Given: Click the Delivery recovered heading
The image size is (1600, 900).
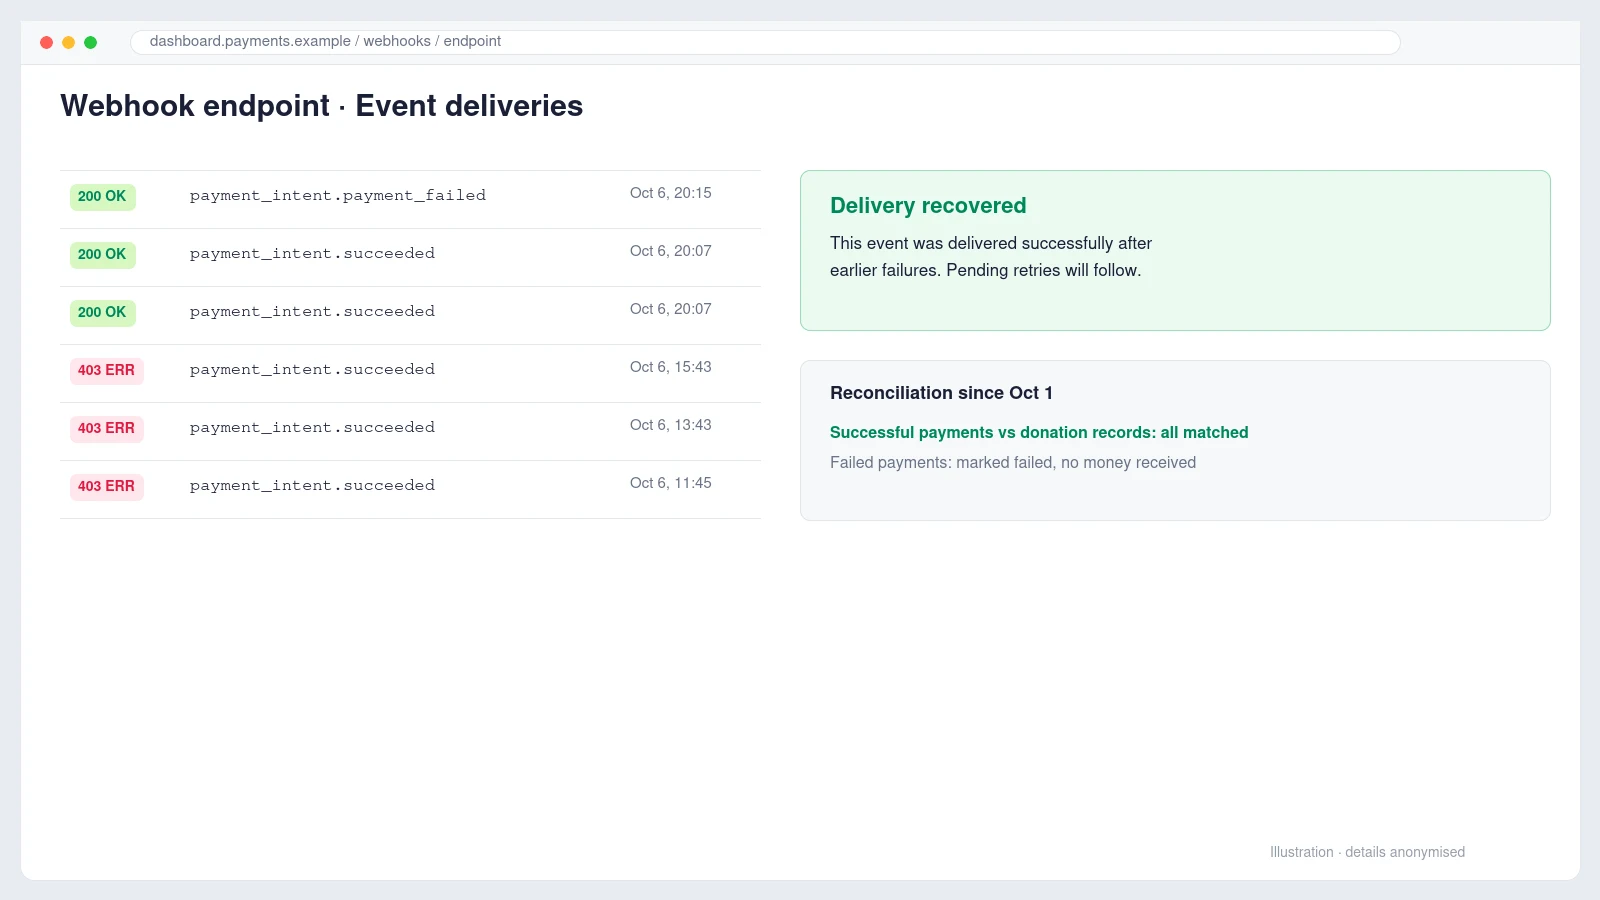Looking at the screenshot, I should tap(928, 206).
